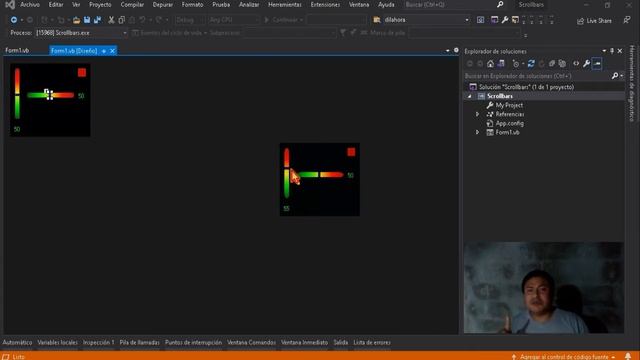The height and width of the screenshot is (360, 640).
Task: Open the dilahora find combo box
Action: [x=467, y=20]
